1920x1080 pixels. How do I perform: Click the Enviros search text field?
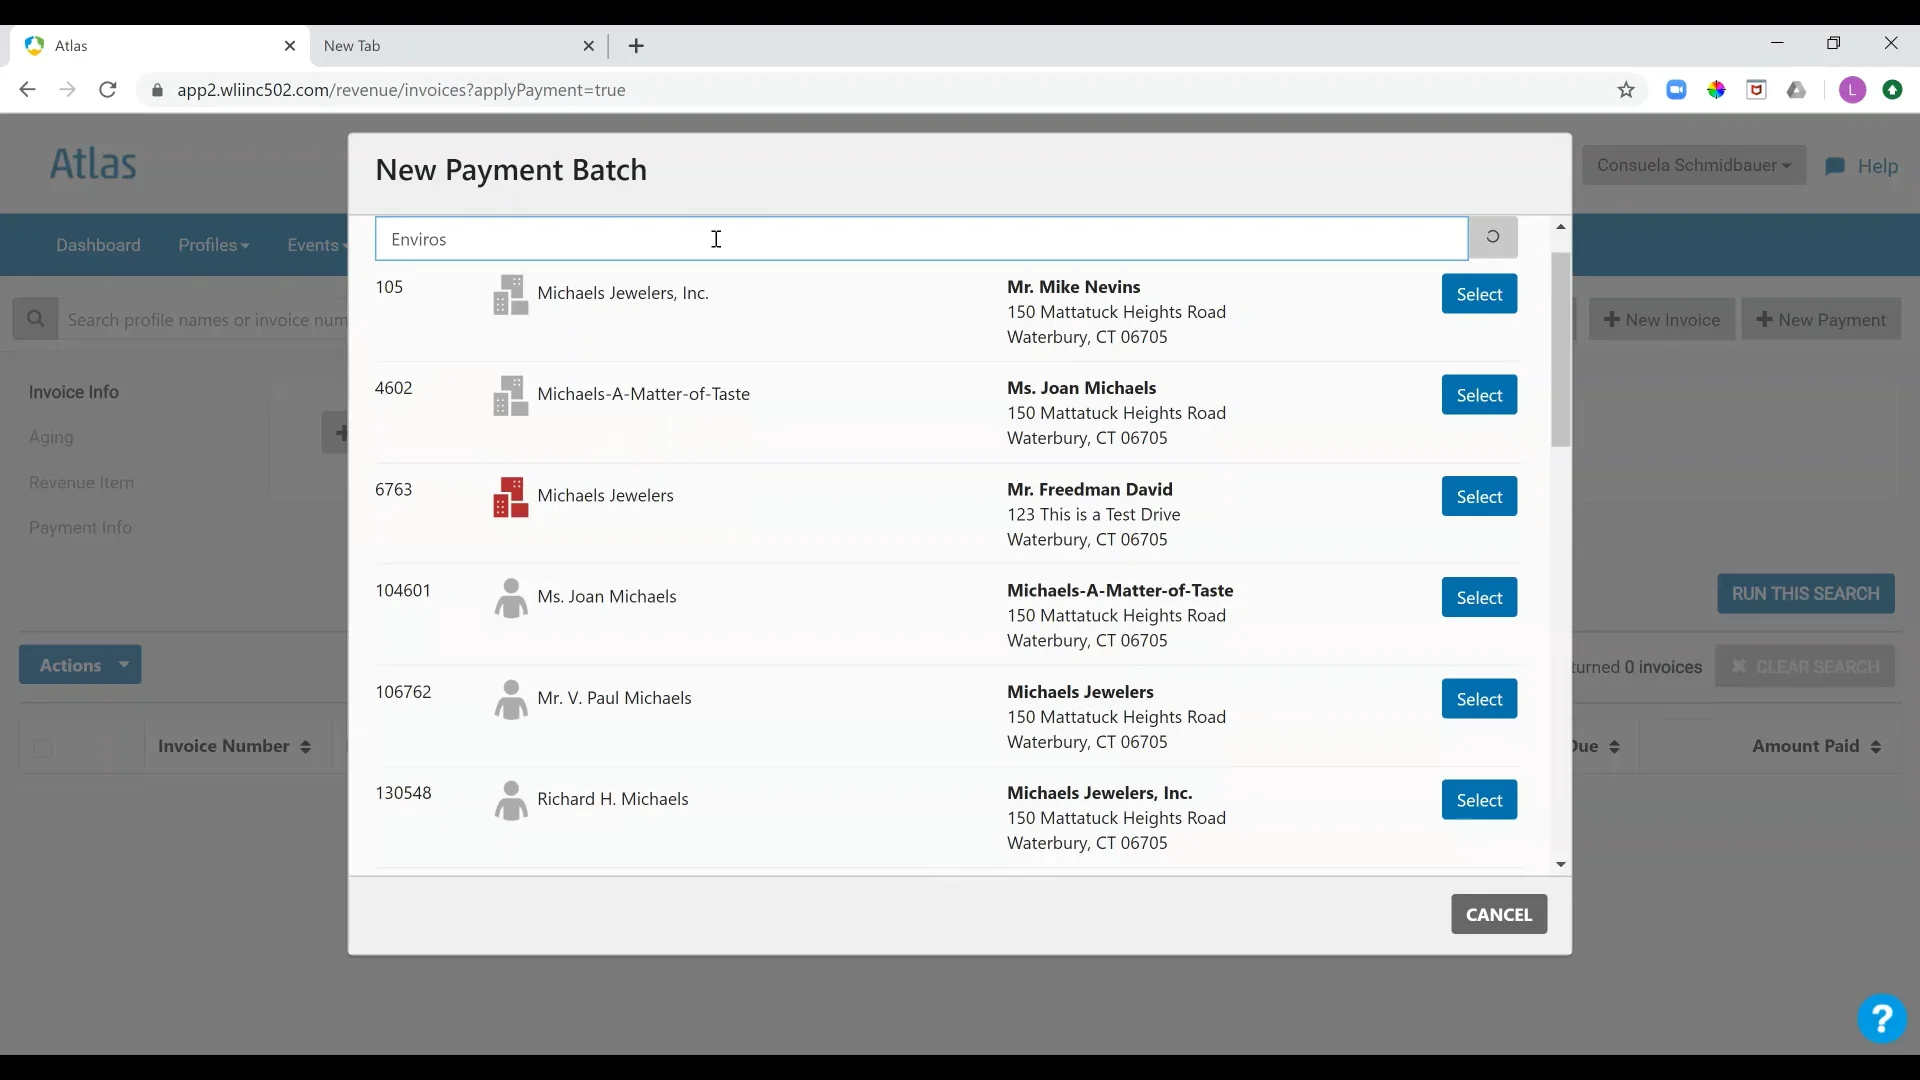click(920, 239)
